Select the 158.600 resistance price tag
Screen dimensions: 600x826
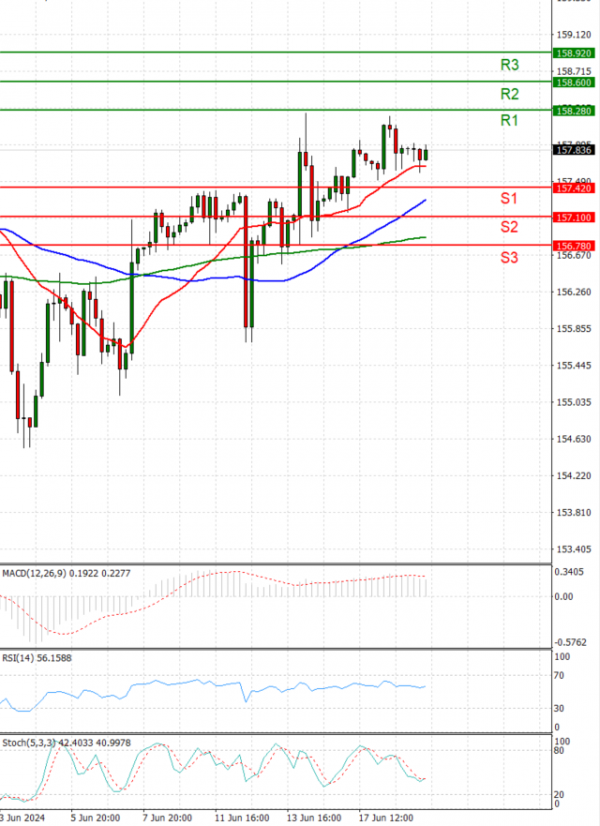click(574, 82)
